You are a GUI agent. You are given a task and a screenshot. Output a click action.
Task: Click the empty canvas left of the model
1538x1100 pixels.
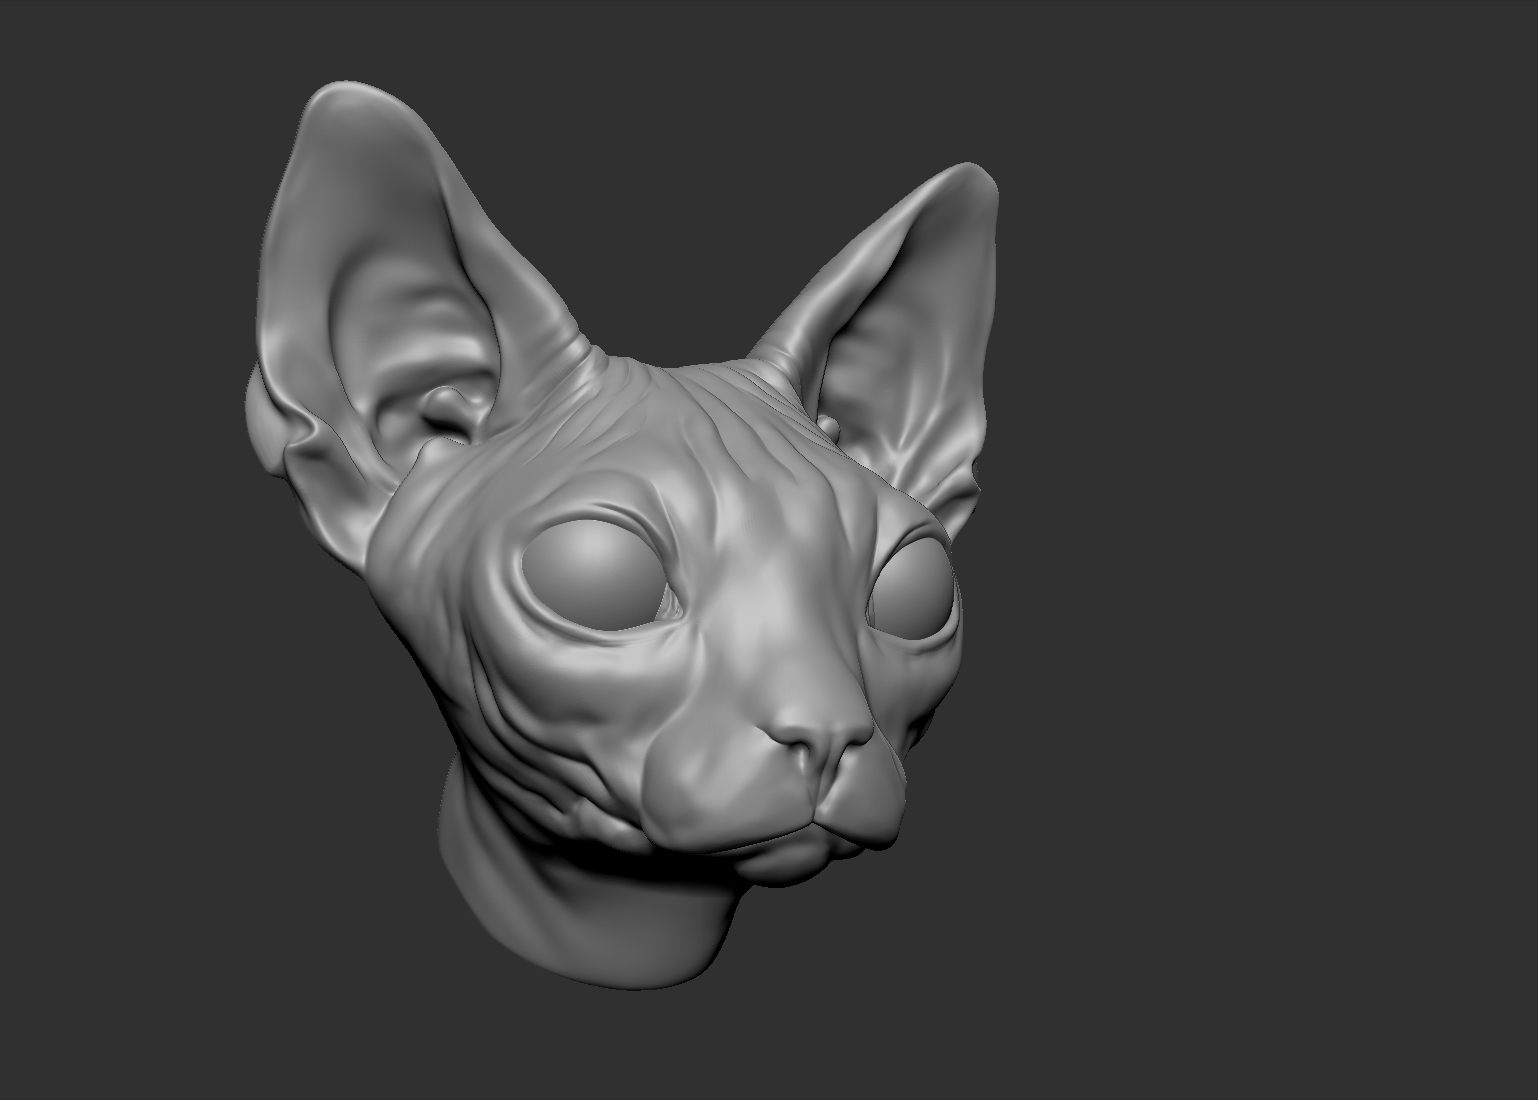(120, 550)
